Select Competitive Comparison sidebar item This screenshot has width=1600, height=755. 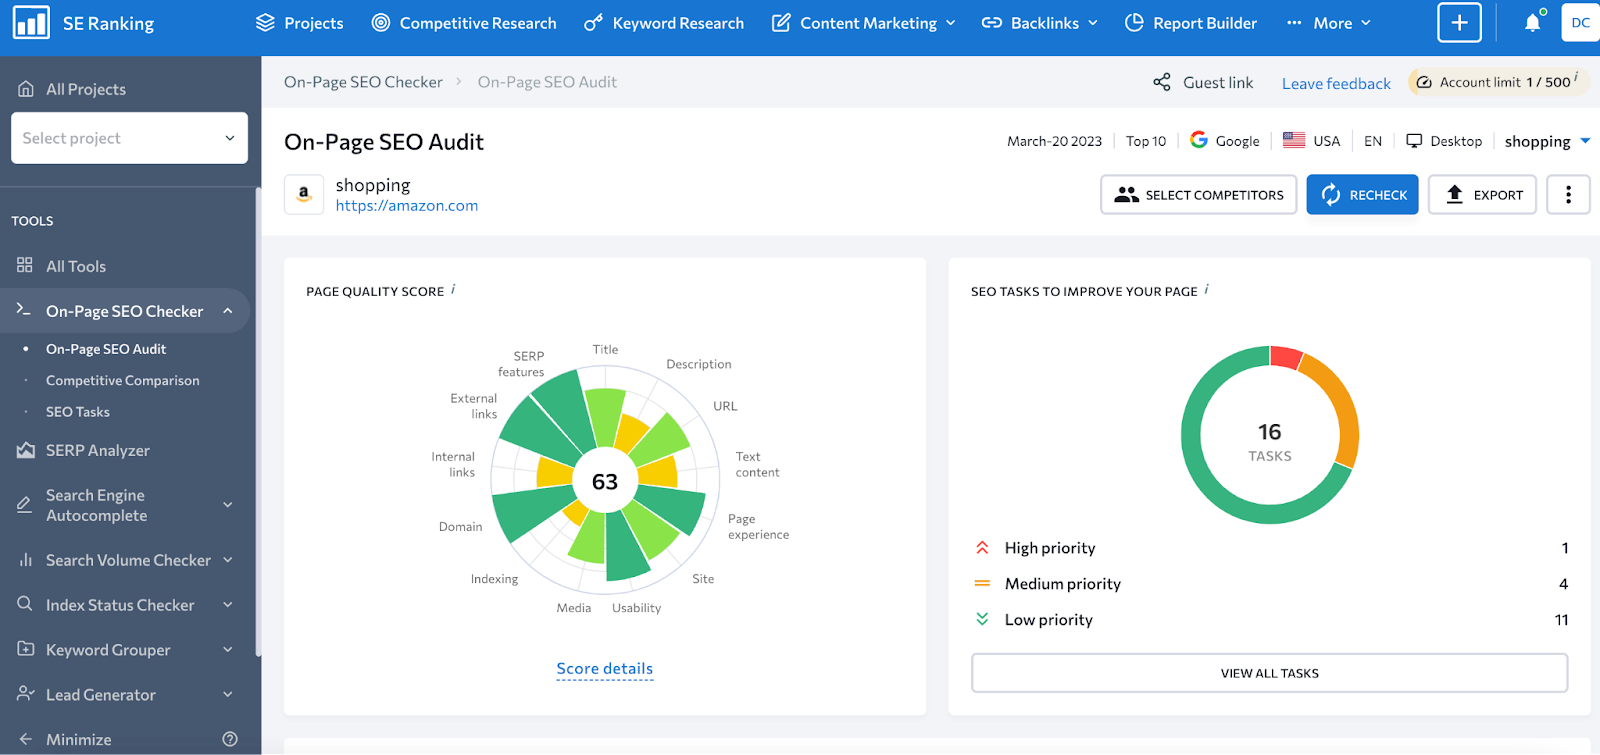click(x=122, y=380)
